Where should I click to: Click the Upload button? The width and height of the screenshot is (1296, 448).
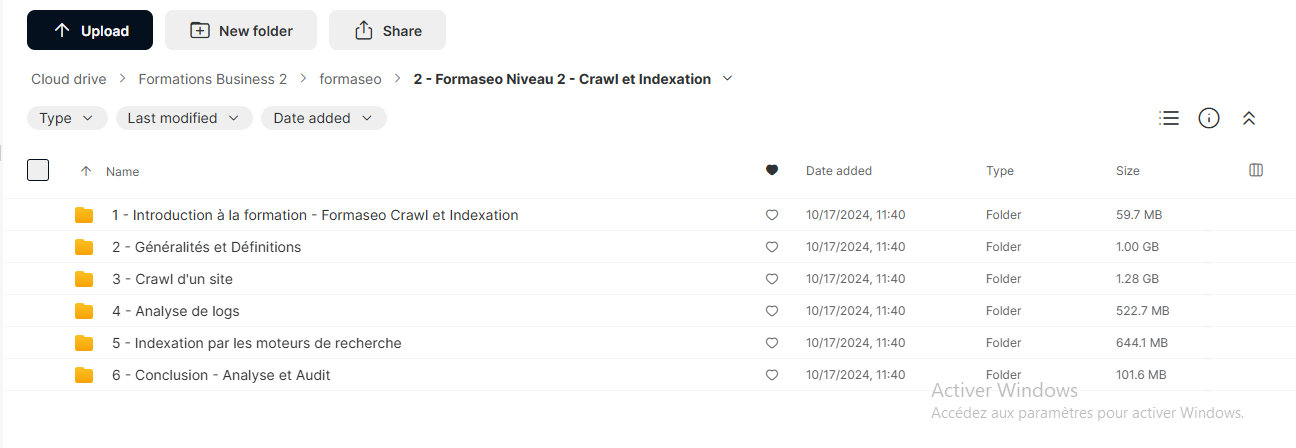(x=90, y=30)
